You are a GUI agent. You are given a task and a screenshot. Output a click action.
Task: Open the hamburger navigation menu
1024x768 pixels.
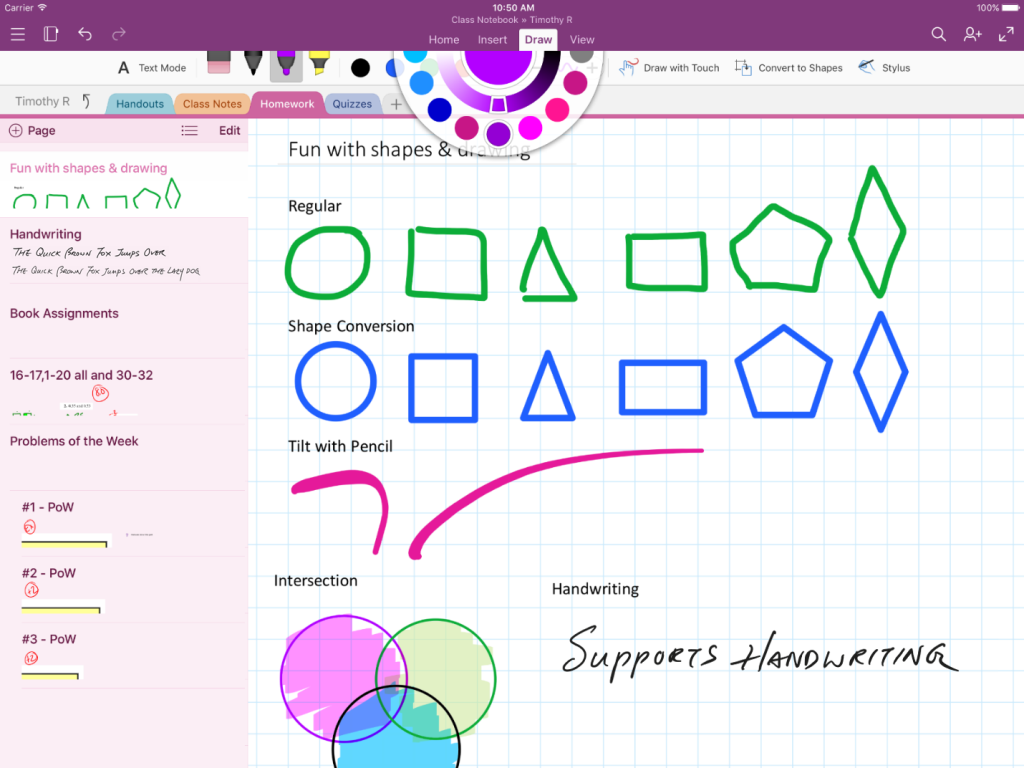(18, 34)
